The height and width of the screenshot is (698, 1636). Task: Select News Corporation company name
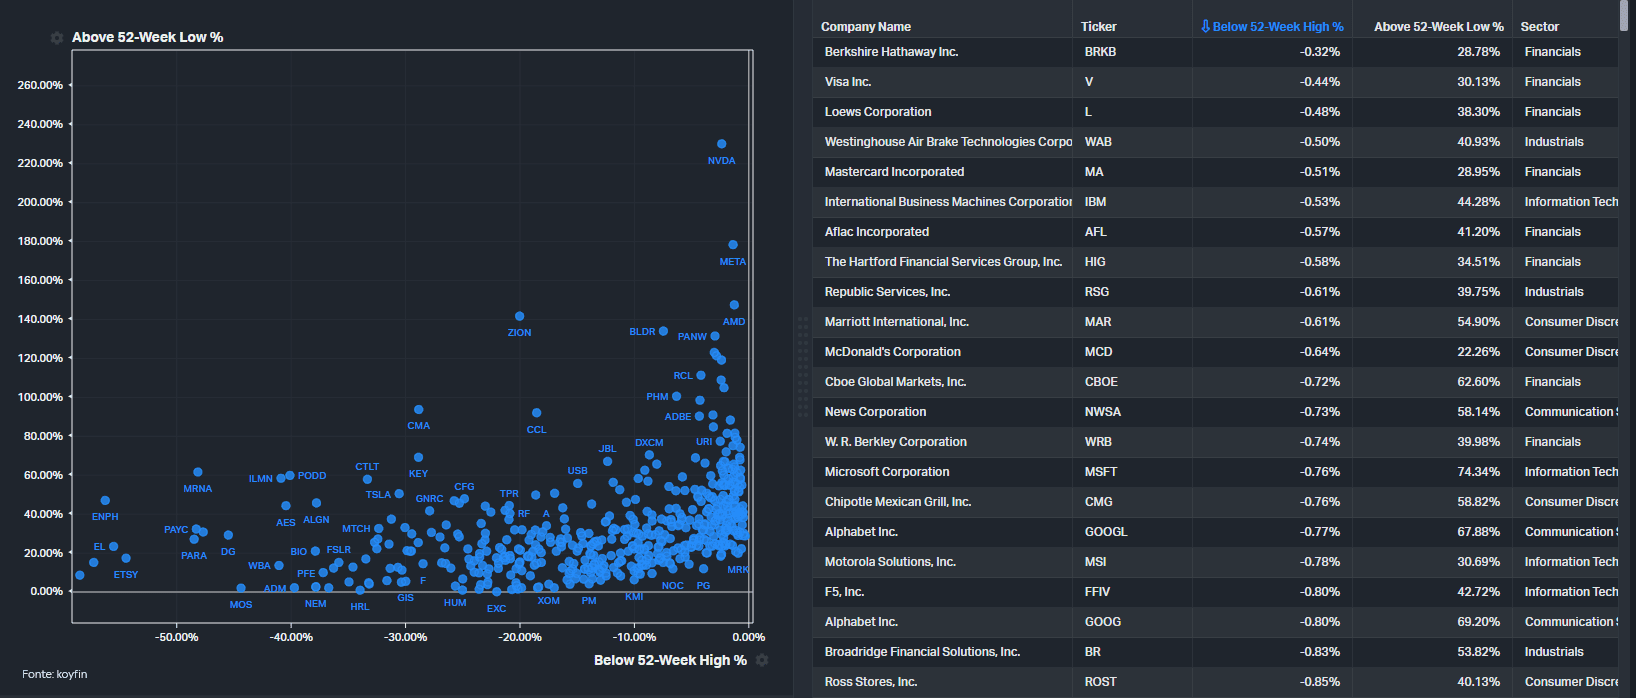[876, 412]
